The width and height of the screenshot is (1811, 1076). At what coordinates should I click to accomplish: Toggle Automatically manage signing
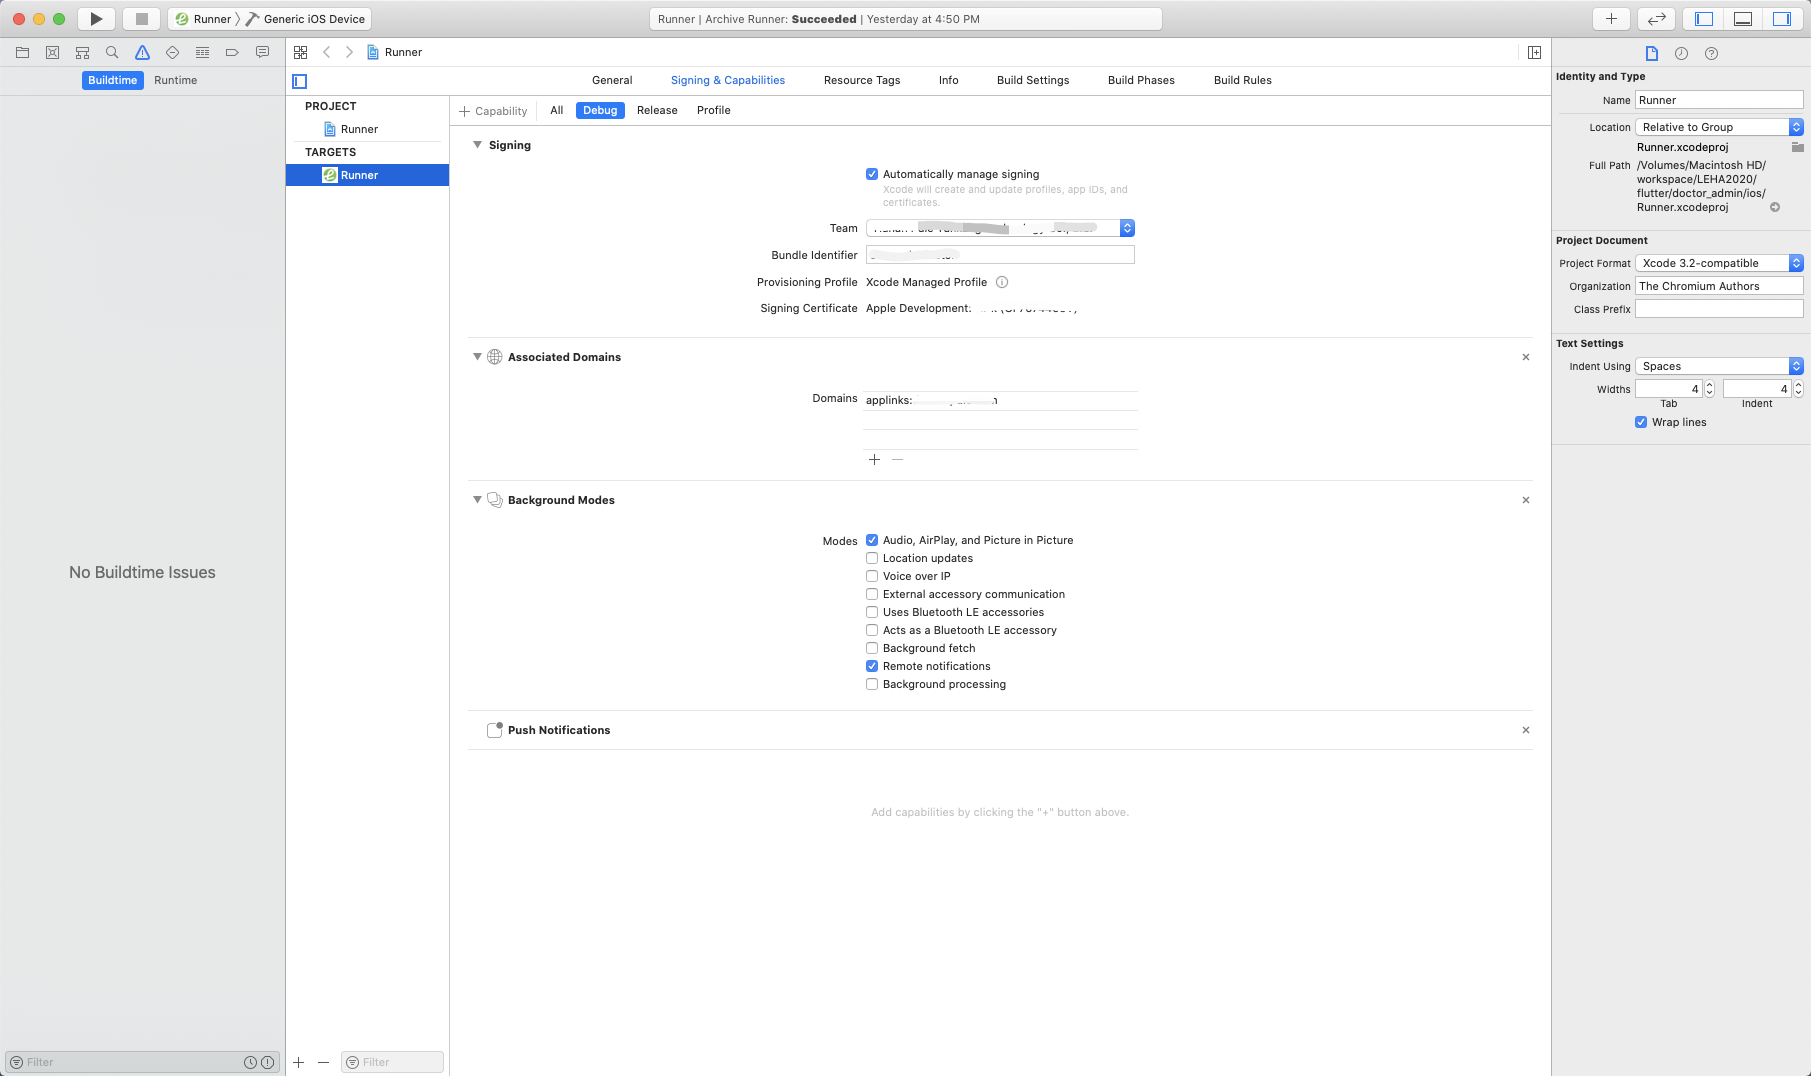click(872, 174)
